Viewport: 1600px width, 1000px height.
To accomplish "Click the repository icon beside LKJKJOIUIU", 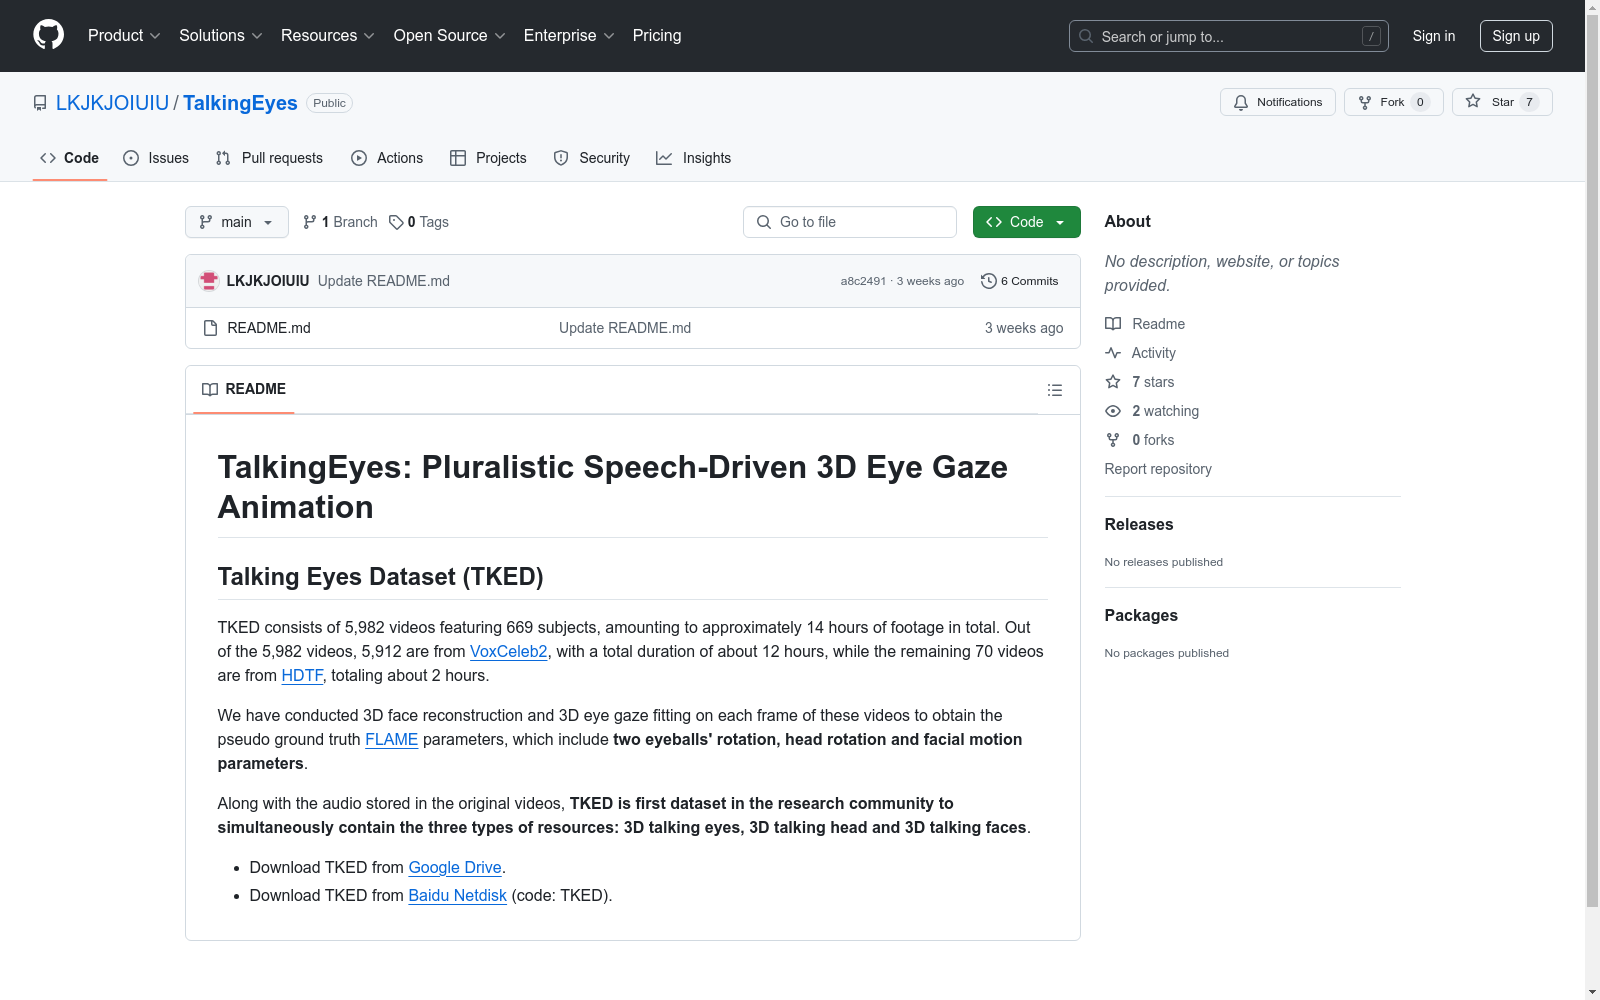I will 40,103.
